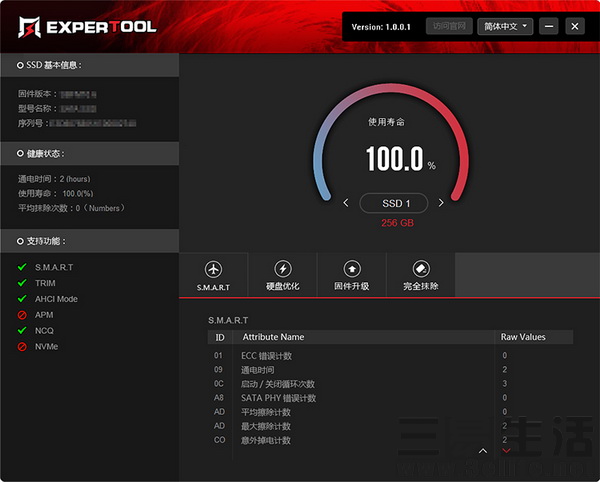This screenshot has width=600, height=482.
Task: Select the 完全抹除 secure erase tab
Action: click(x=420, y=276)
